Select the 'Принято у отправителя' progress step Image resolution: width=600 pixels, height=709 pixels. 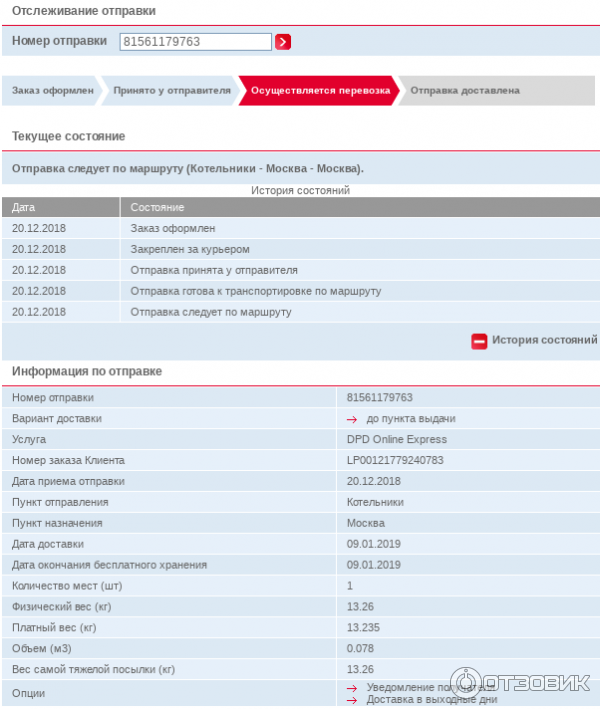[x=171, y=90]
